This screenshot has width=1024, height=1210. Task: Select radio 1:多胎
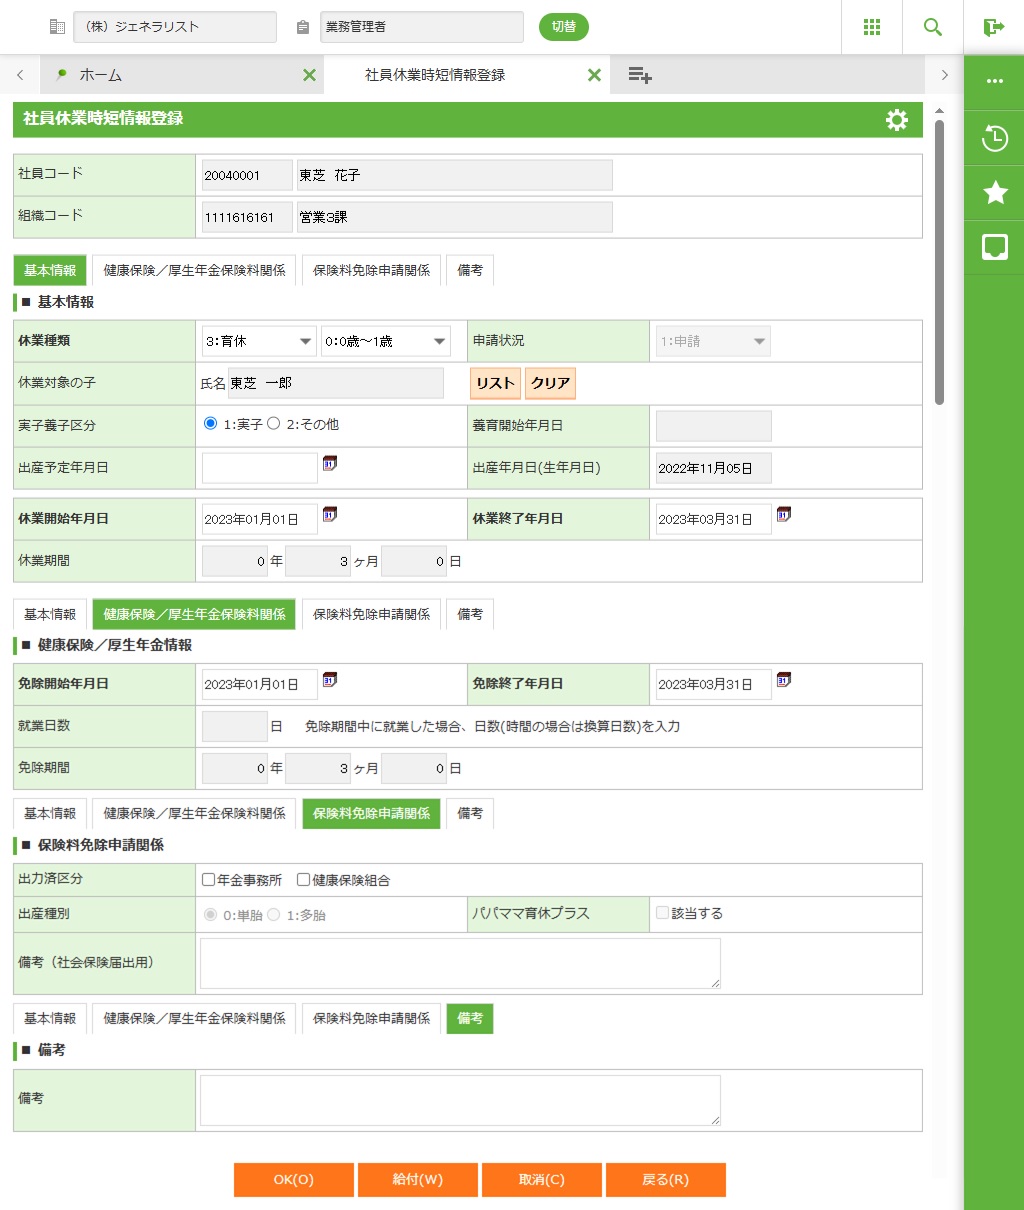[x=273, y=914]
